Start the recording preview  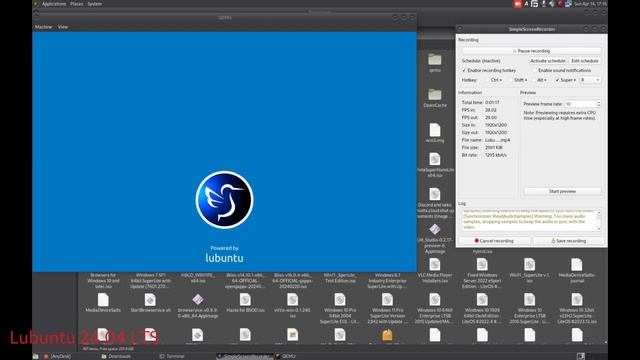(x=562, y=191)
